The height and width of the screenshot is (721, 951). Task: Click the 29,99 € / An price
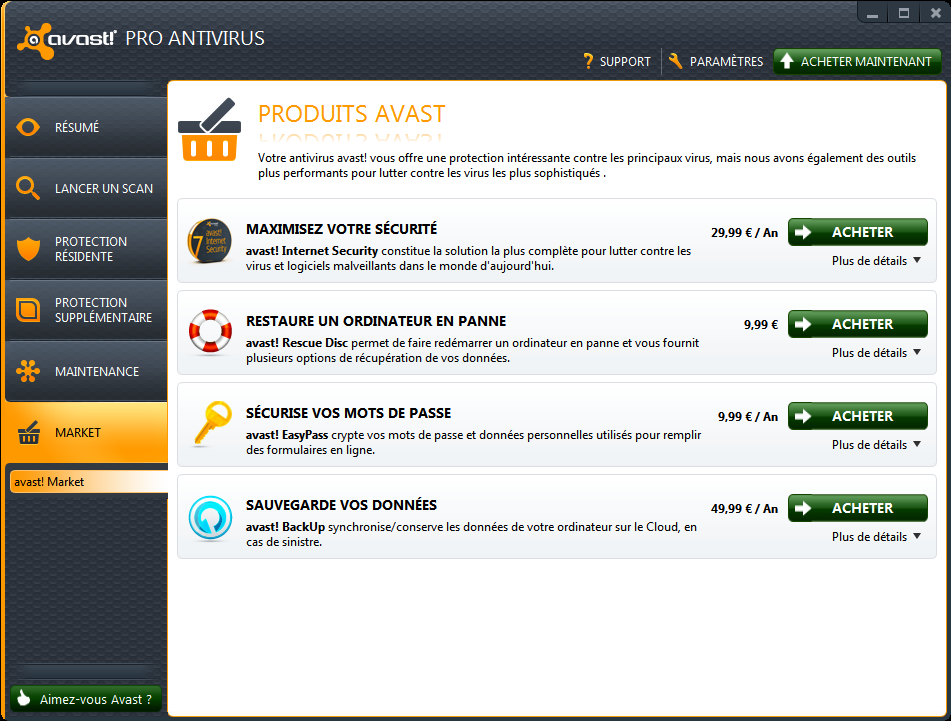pyautogui.click(x=744, y=233)
